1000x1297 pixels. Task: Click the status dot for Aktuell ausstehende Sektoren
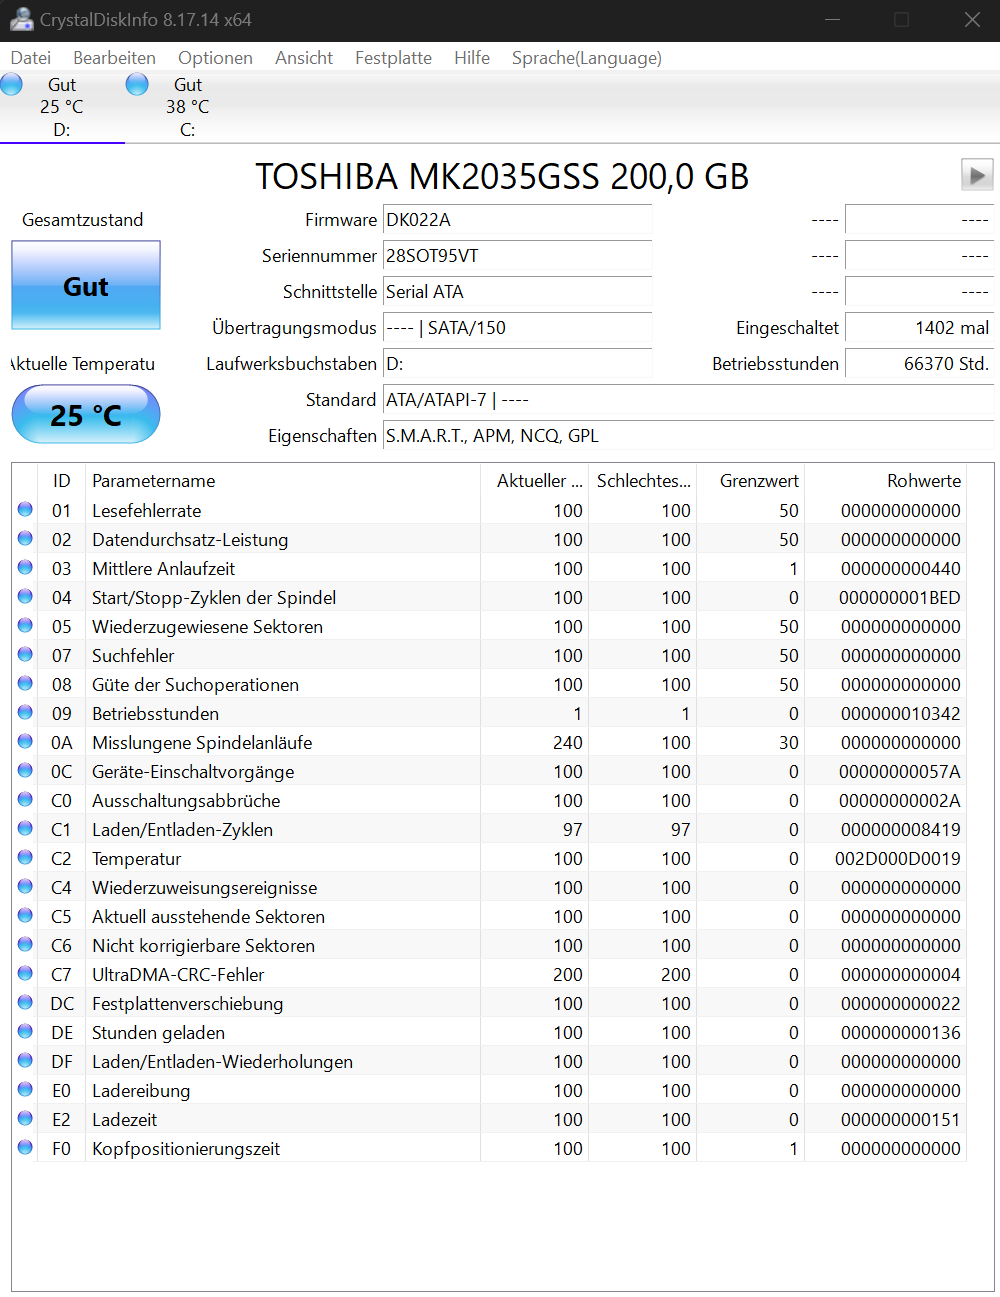pyautogui.click(x=25, y=915)
